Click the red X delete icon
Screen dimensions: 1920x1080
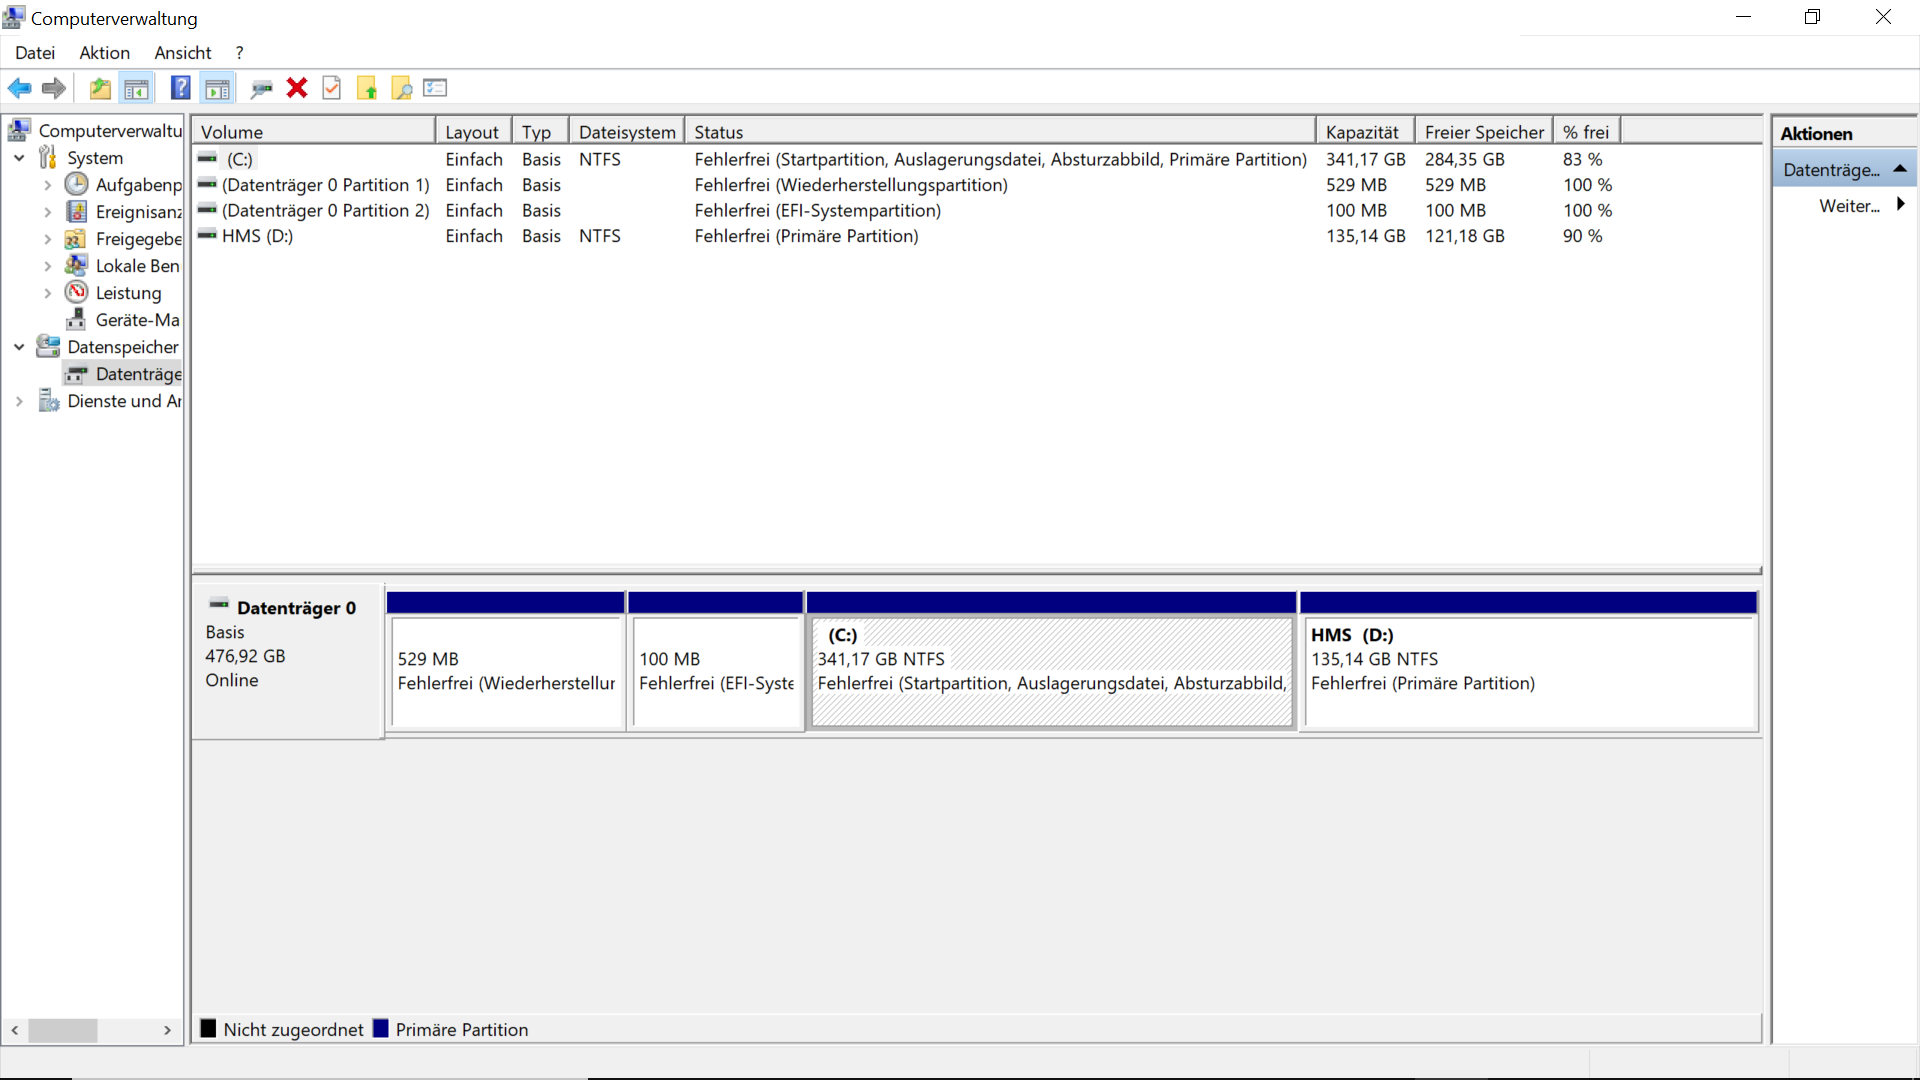(296, 88)
